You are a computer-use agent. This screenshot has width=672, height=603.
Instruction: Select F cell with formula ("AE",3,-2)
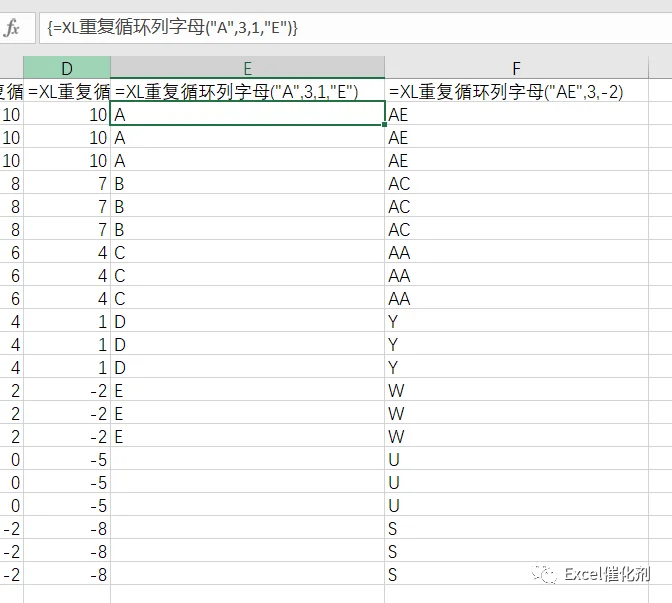click(x=516, y=91)
